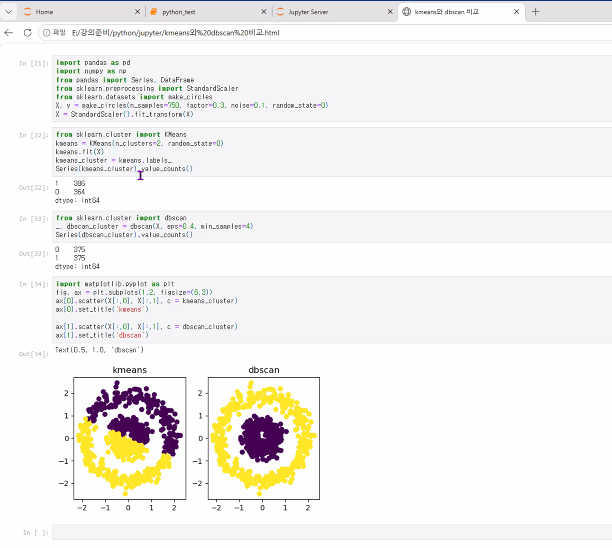Click the file info icon in address bar
This screenshot has width=612, height=548.
[x=46, y=33]
